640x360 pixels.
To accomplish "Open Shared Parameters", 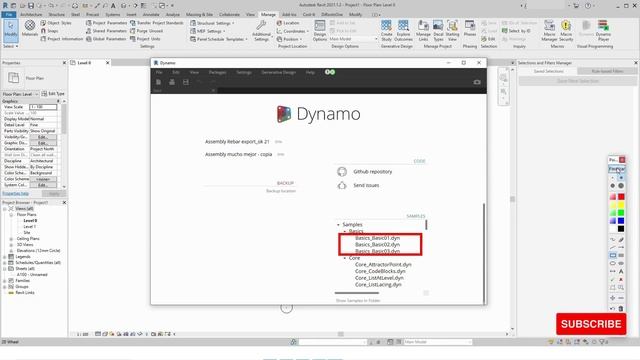I will 106,31.
